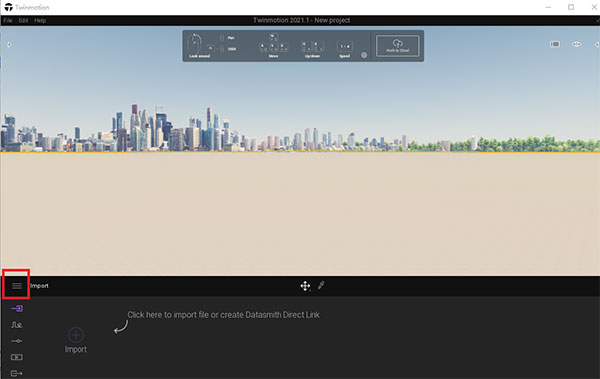Minimize the Twinmotion window
Viewport: 600px width, 379px height.
pyautogui.click(x=548, y=7)
